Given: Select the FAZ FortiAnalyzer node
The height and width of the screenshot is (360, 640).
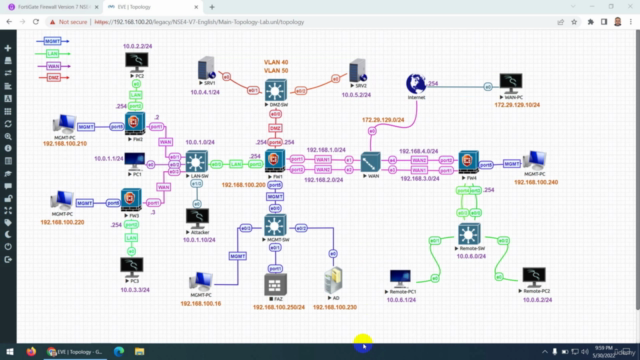Looking at the screenshot, I should (275, 284).
